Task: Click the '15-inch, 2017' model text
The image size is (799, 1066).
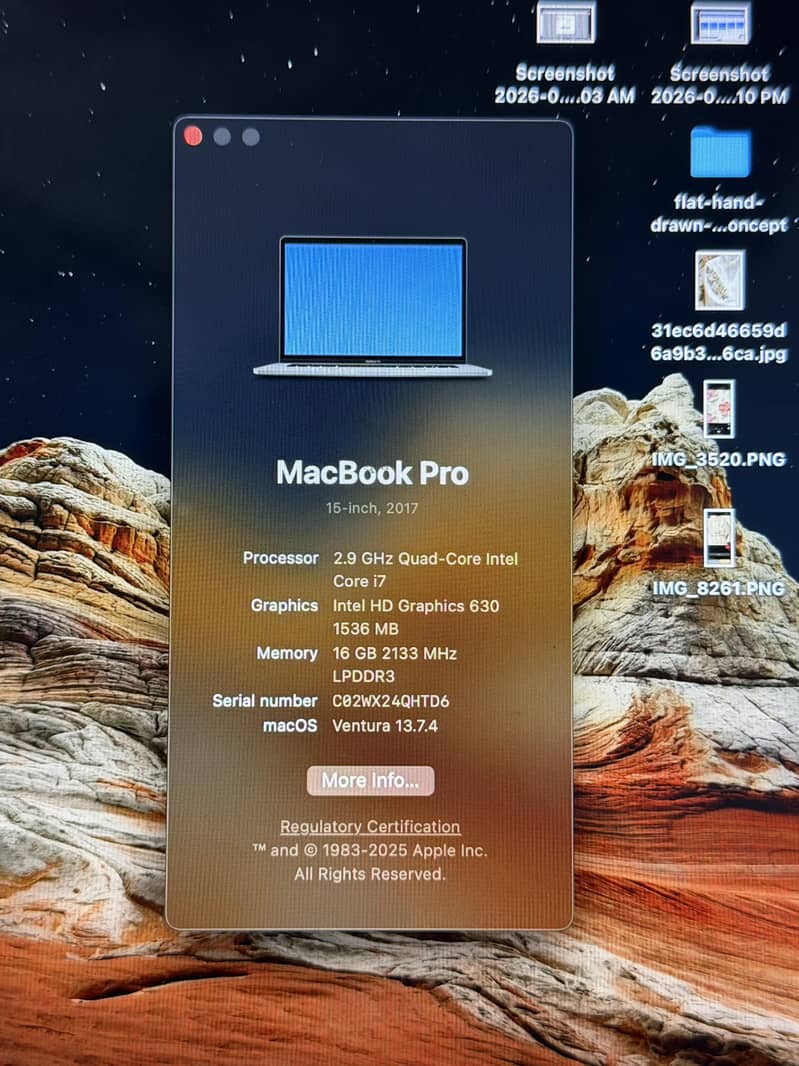Action: (372, 508)
